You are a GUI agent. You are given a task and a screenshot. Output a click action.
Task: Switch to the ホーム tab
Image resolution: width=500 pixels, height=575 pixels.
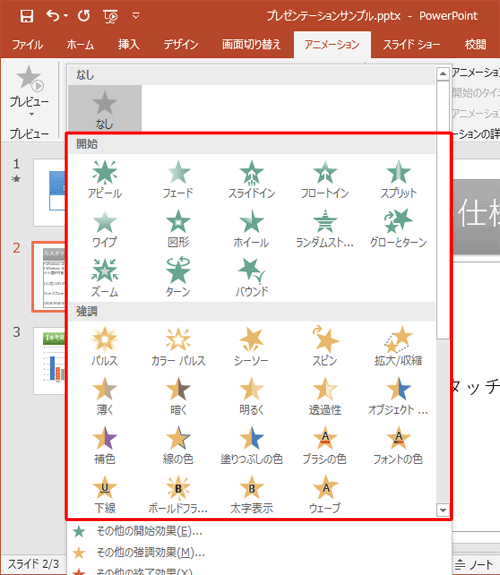[x=80, y=45]
